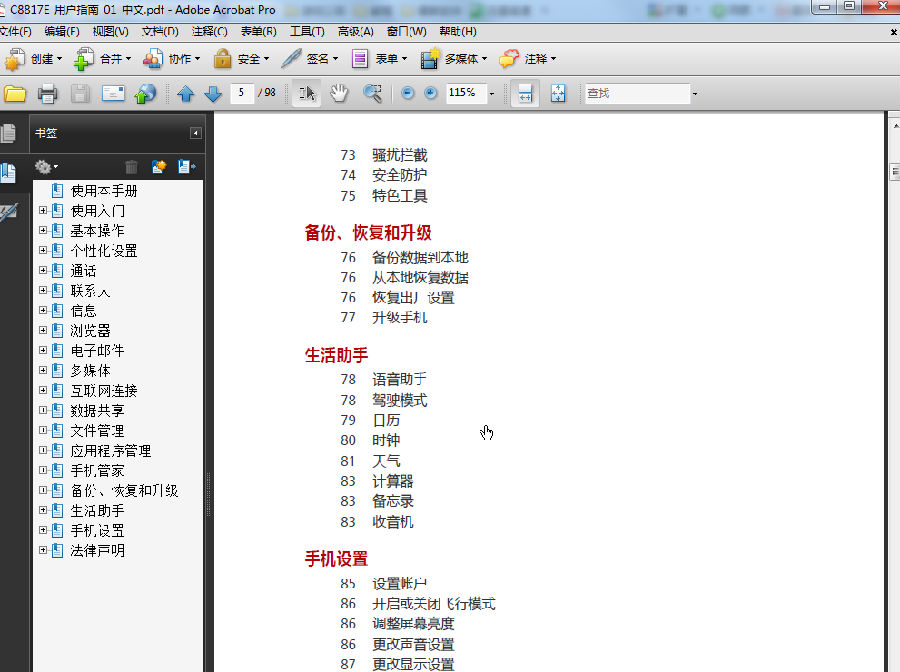Open the bookmark options gear menu
Screen dimensions: 900x672
click(x=43, y=167)
